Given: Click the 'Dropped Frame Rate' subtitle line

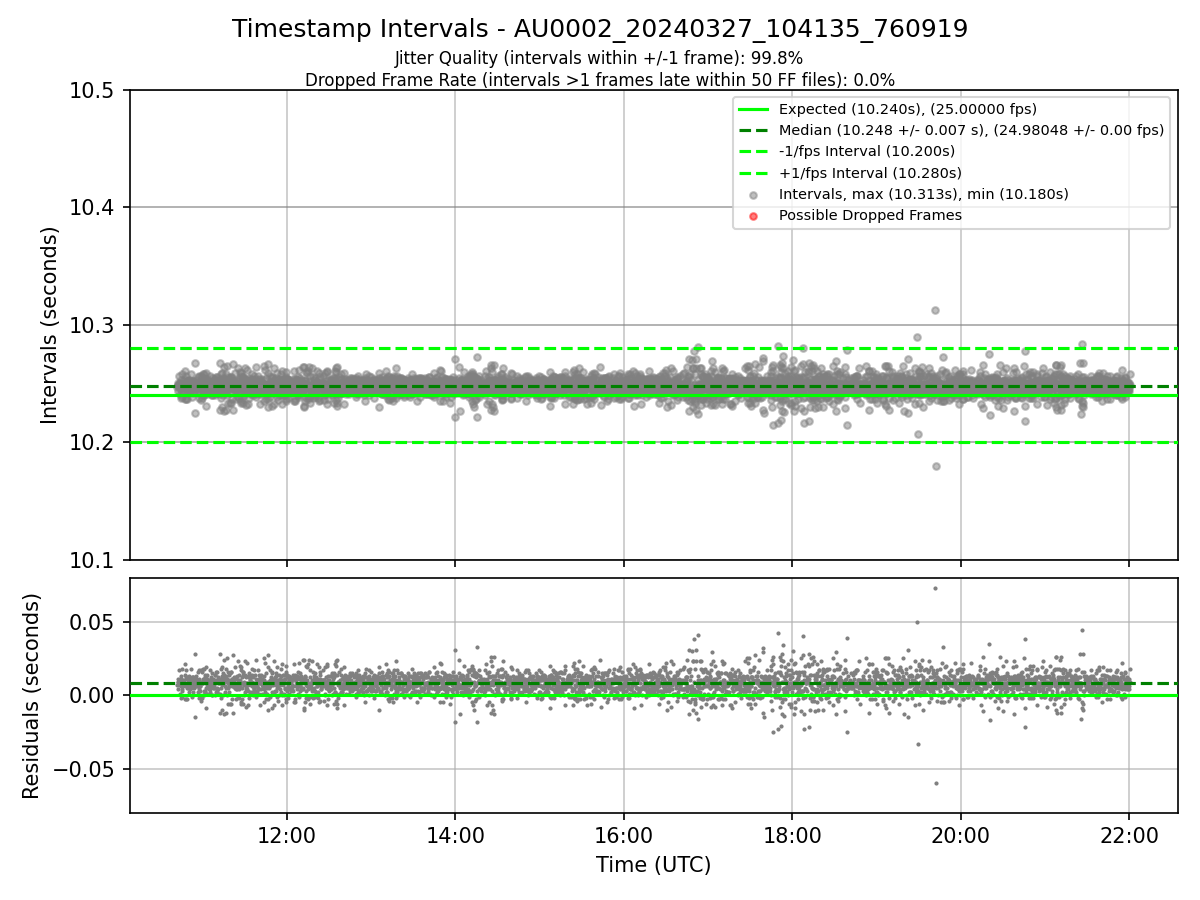Looking at the screenshot, I should pos(600,80).
